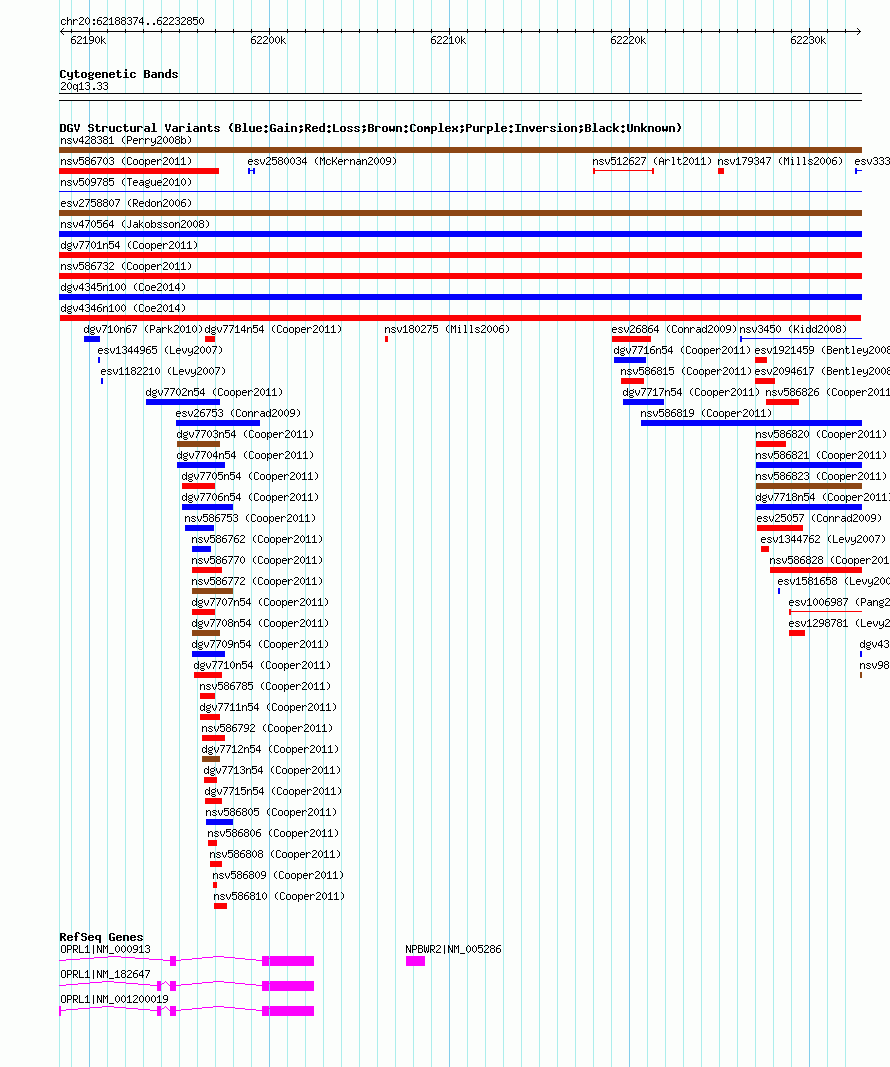Open the nsv586808 (Cooper2011) variant
The image size is (890, 1067).
275,855
